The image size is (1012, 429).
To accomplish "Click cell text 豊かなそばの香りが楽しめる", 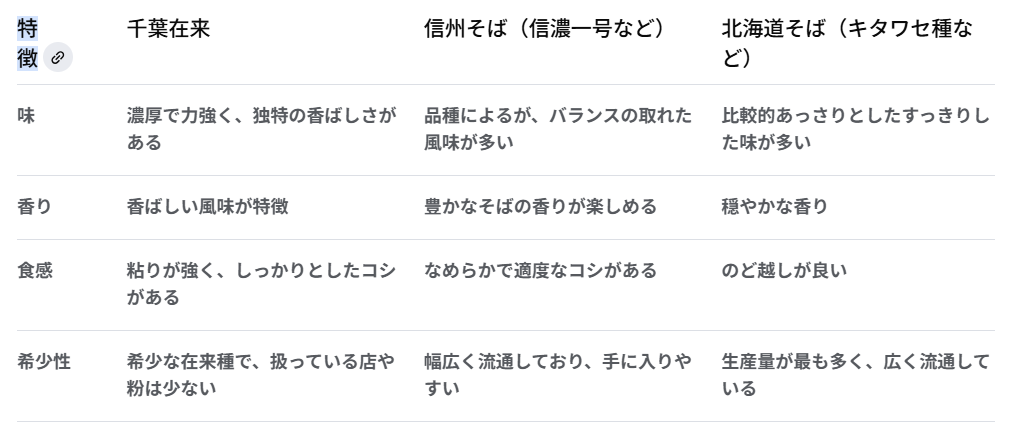I will click(540, 206).
